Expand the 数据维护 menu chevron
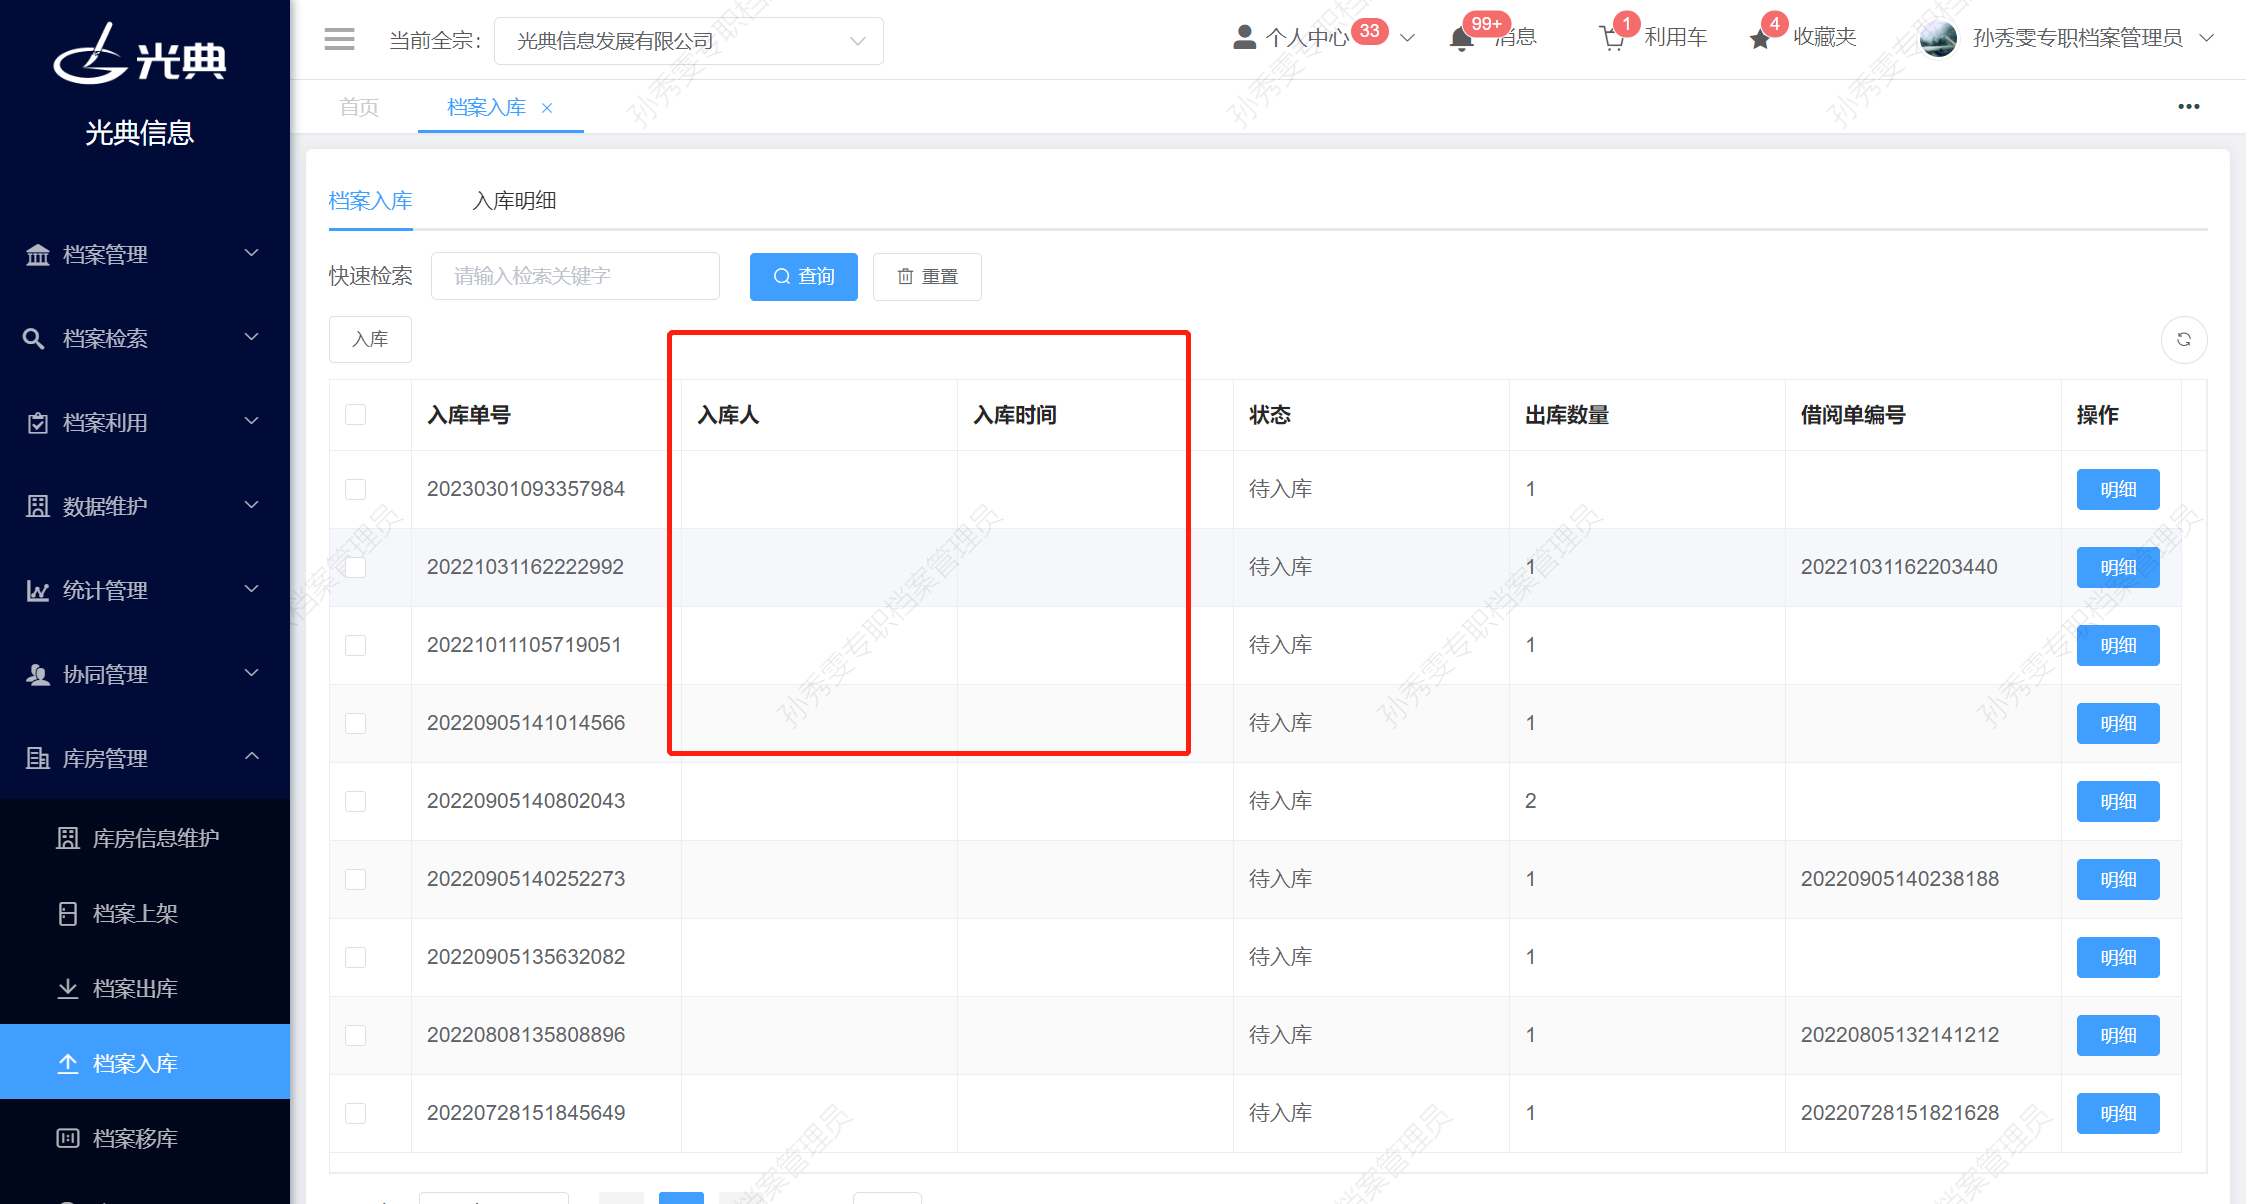The height and width of the screenshot is (1204, 2246). pos(252,505)
